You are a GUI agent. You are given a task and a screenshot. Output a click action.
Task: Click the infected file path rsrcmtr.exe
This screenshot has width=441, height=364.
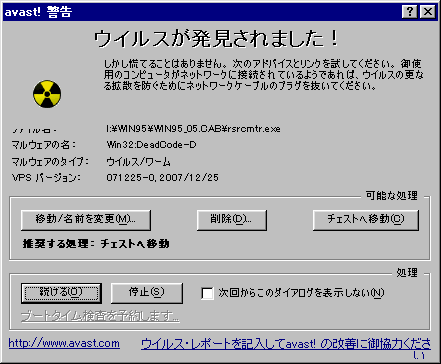[x=193, y=129]
